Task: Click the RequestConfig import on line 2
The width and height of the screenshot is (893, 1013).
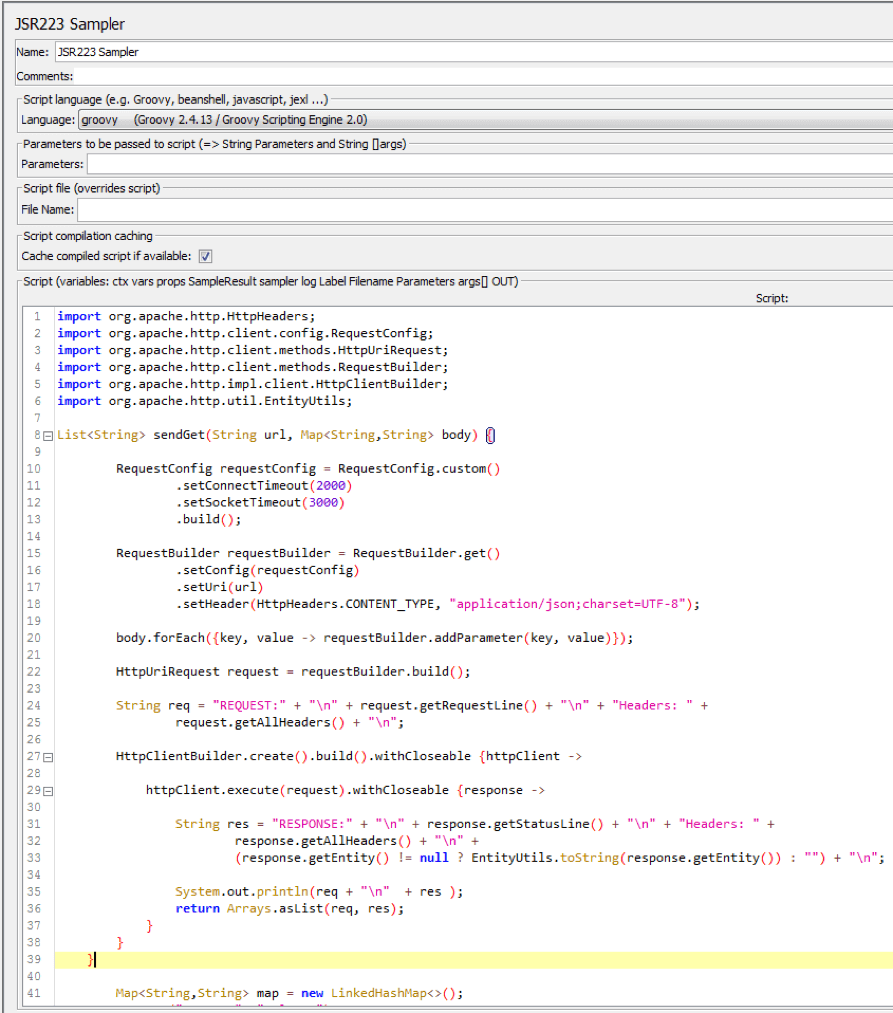Action: tap(245, 333)
